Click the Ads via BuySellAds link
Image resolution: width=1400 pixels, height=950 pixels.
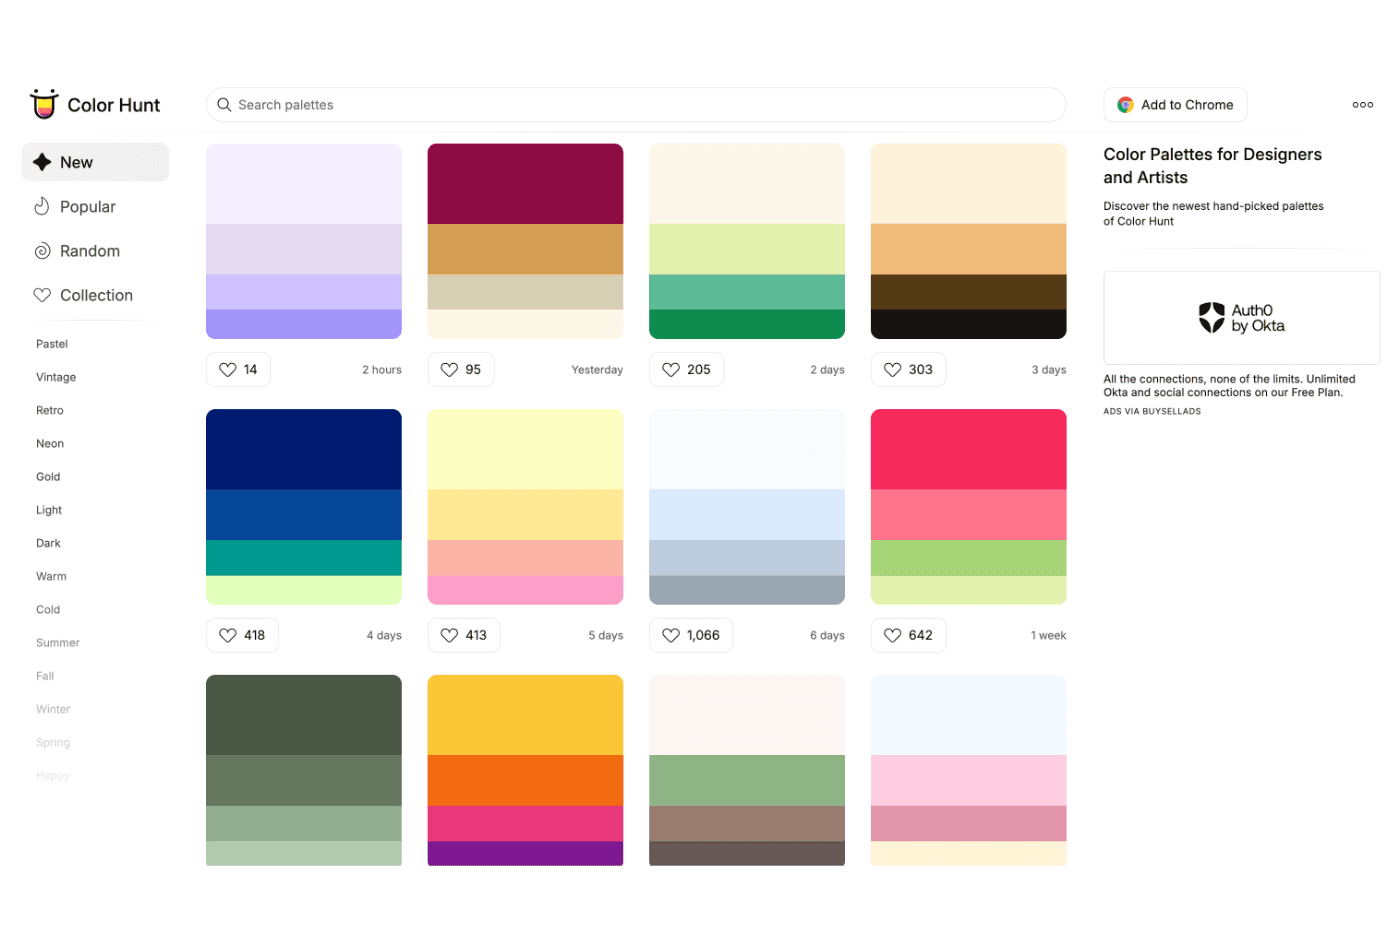pyautogui.click(x=1152, y=411)
